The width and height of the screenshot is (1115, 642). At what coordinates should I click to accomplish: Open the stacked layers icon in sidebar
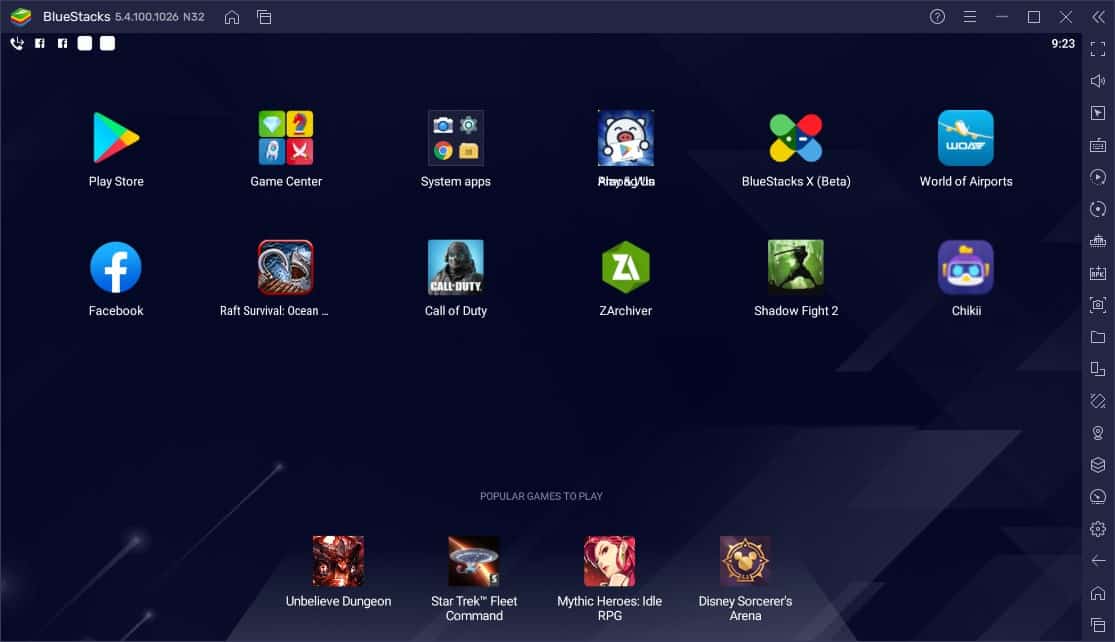tap(1098, 465)
